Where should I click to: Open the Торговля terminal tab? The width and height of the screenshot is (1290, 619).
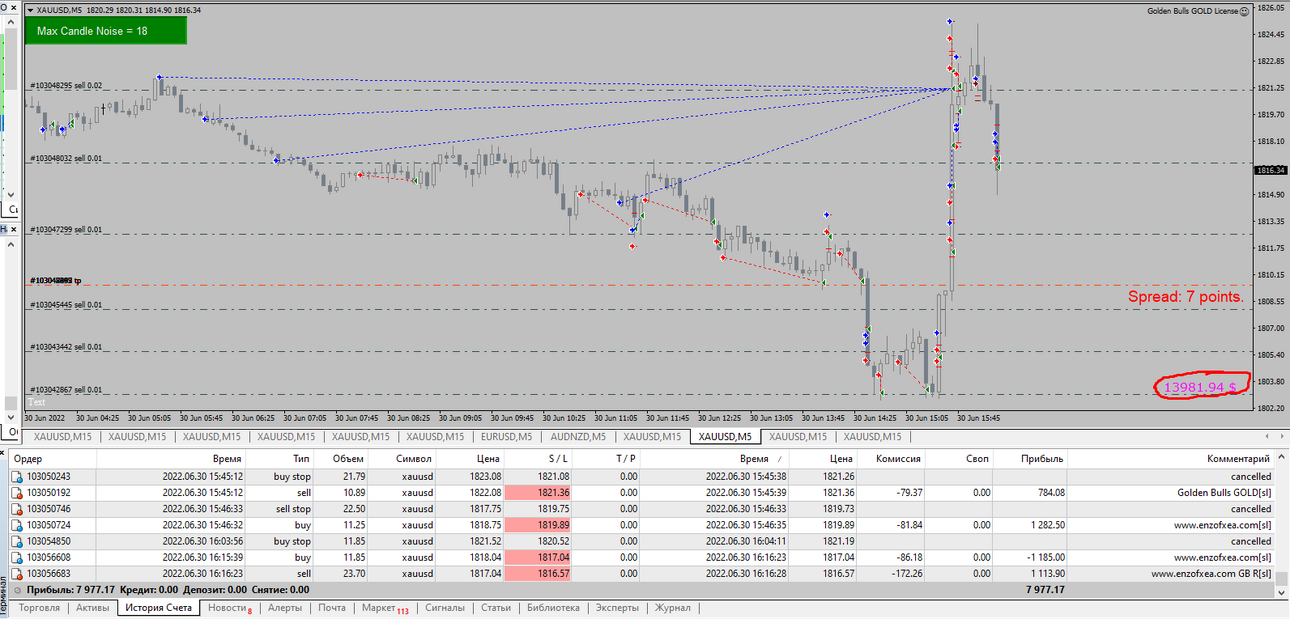(40, 608)
